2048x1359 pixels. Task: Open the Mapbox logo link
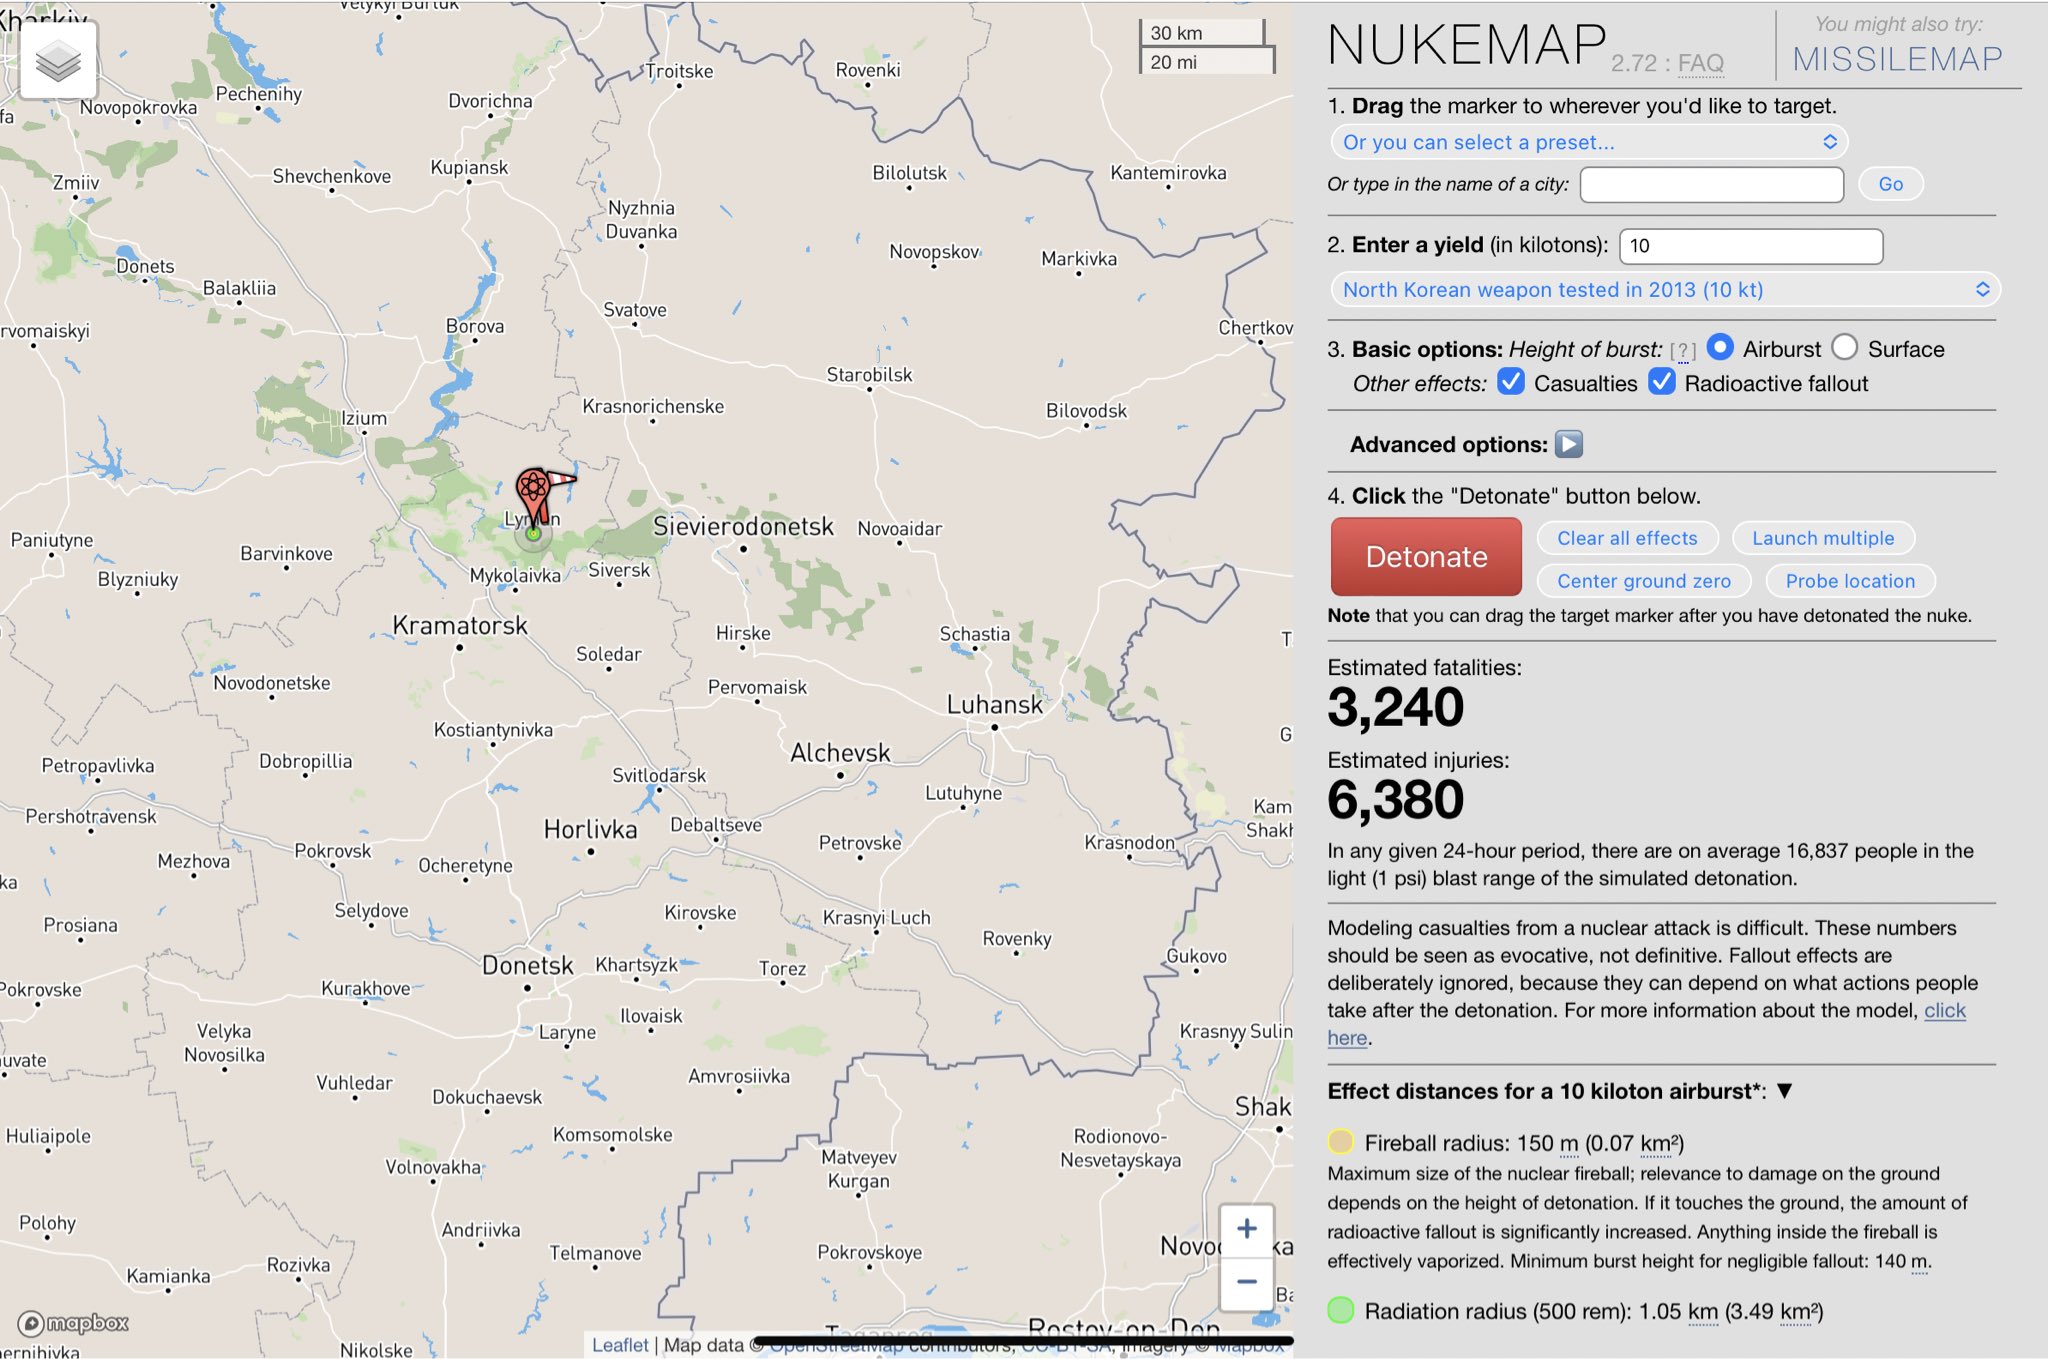pos(75,1323)
